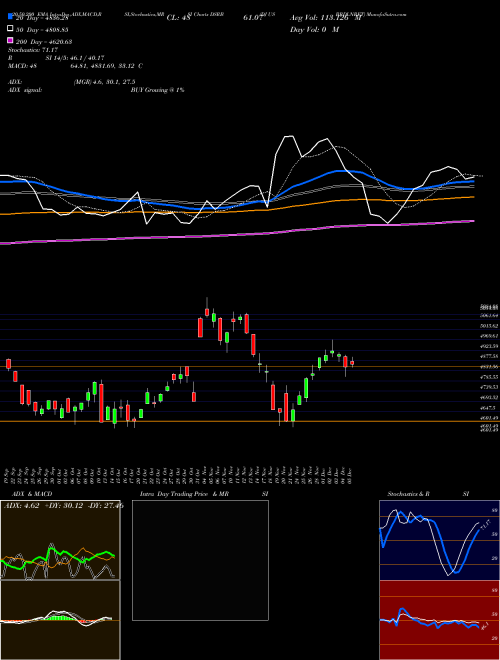The height and width of the screenshot is (660, 500).
Task: Click the first red candlestick on the left
Action: (x=8, y=365)
